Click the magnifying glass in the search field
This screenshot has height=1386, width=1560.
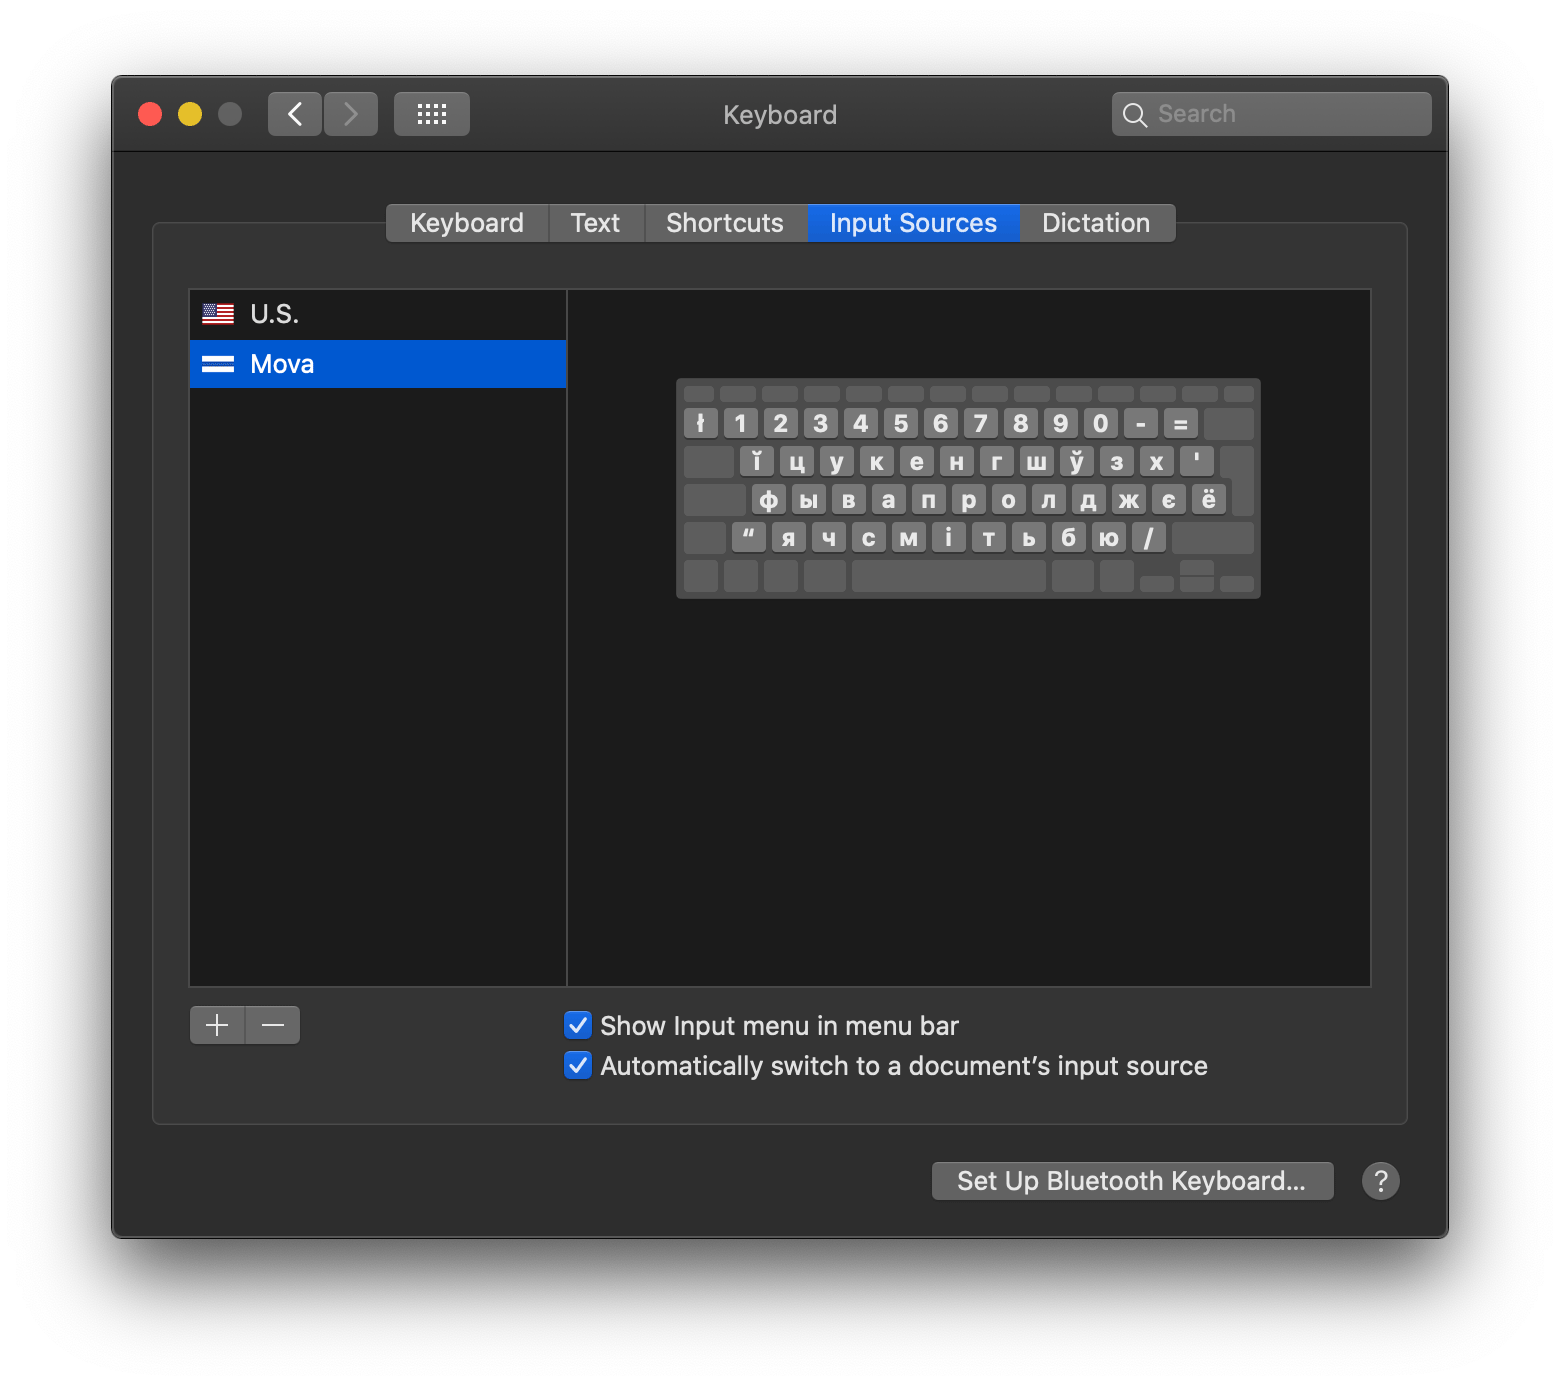click(x=1135, y=114)
